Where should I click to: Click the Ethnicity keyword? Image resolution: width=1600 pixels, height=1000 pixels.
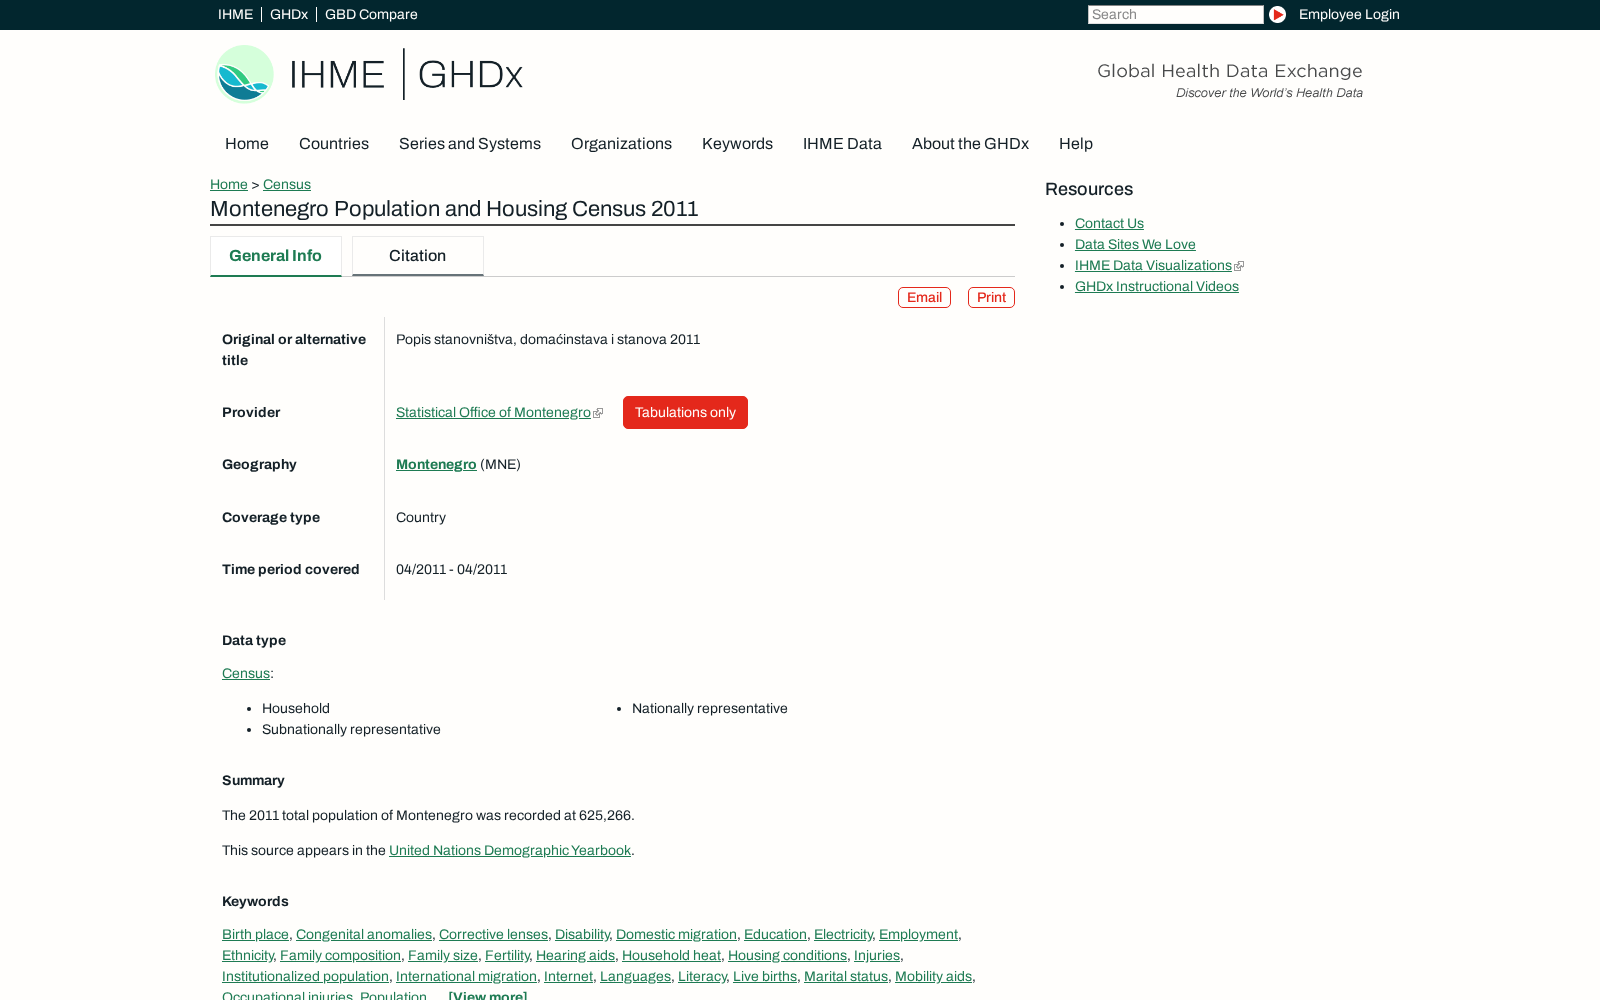pos(247,955)
